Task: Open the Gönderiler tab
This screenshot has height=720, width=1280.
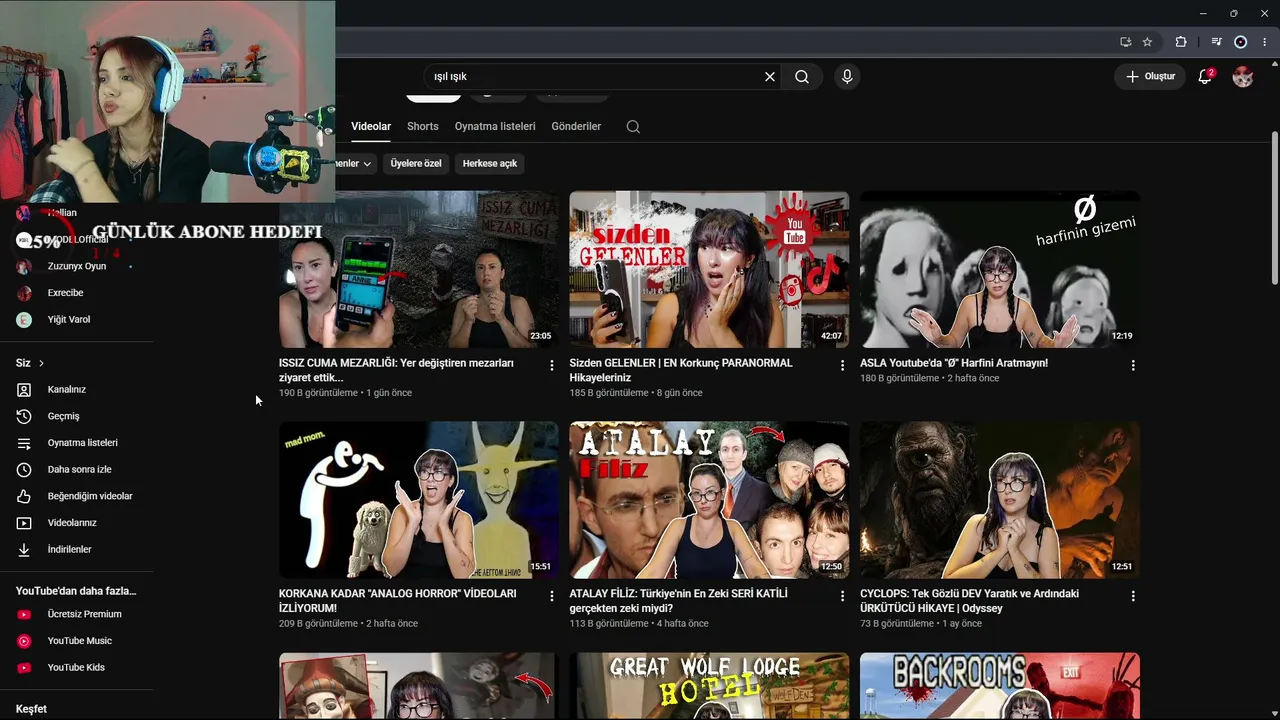Action: pyautogui.click(x=576, y=127)
